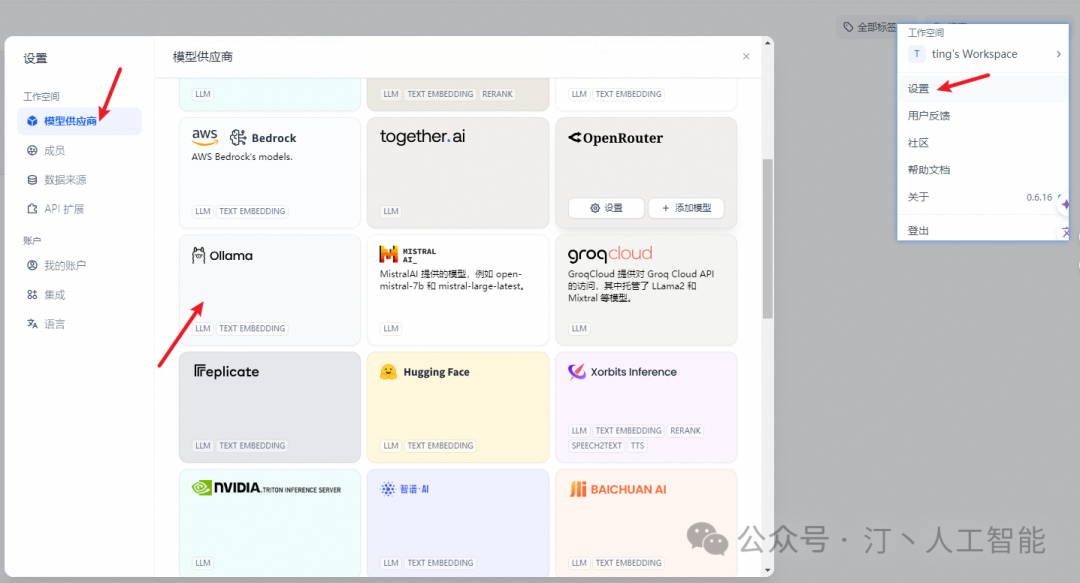Screen dimensions: 1080x583
Task: Click the API 扩展 puzzle icon
Action: pos(32,209)
